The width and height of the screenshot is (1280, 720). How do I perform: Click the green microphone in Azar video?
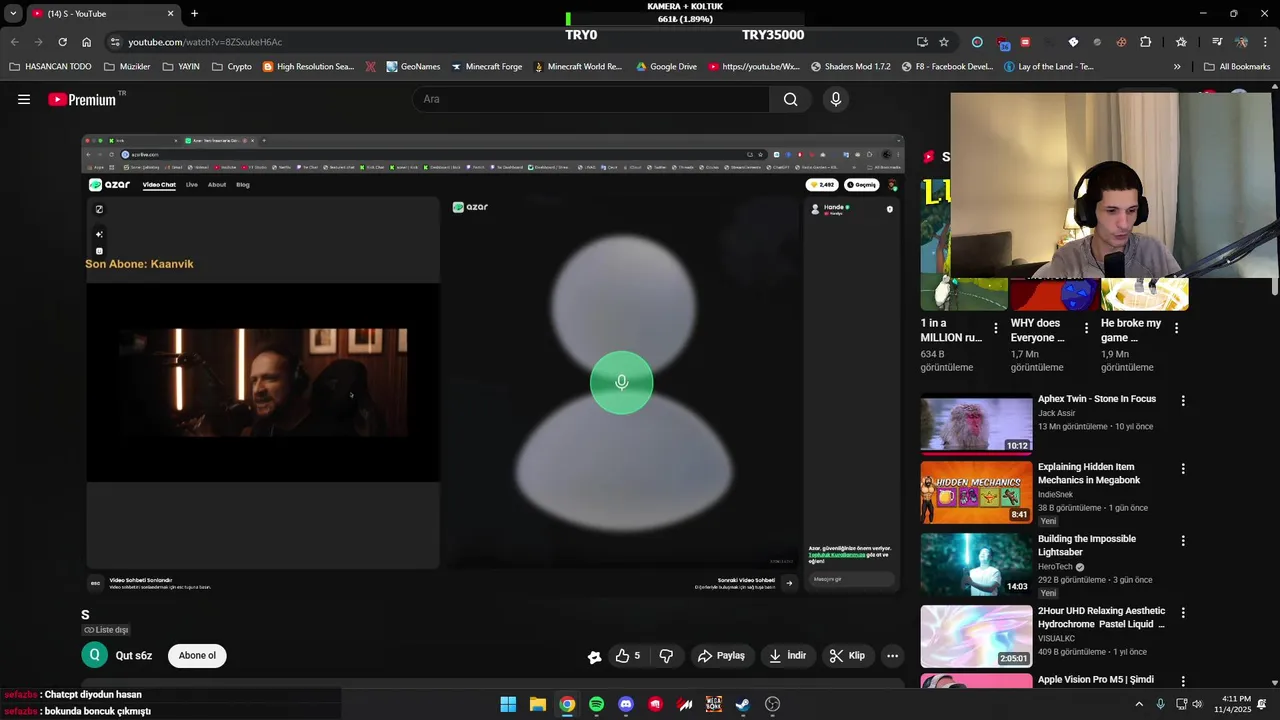click(621, 382)
